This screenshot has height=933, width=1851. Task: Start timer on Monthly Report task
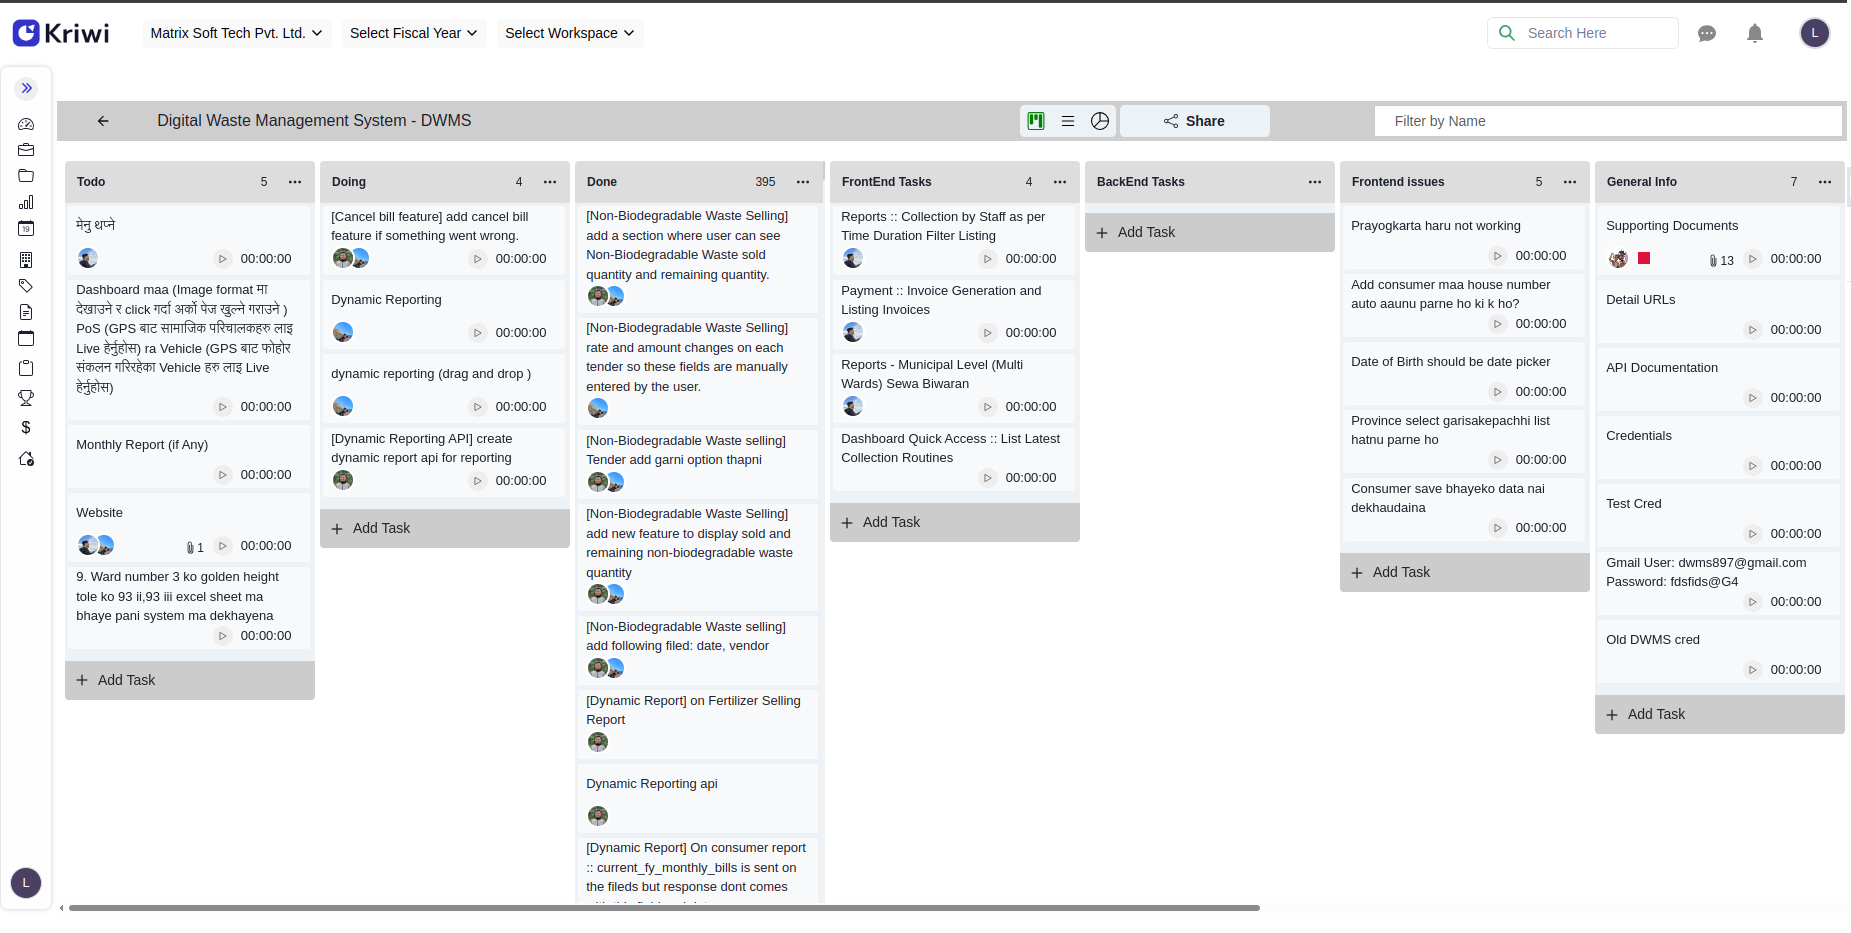[x=223, y=475]
